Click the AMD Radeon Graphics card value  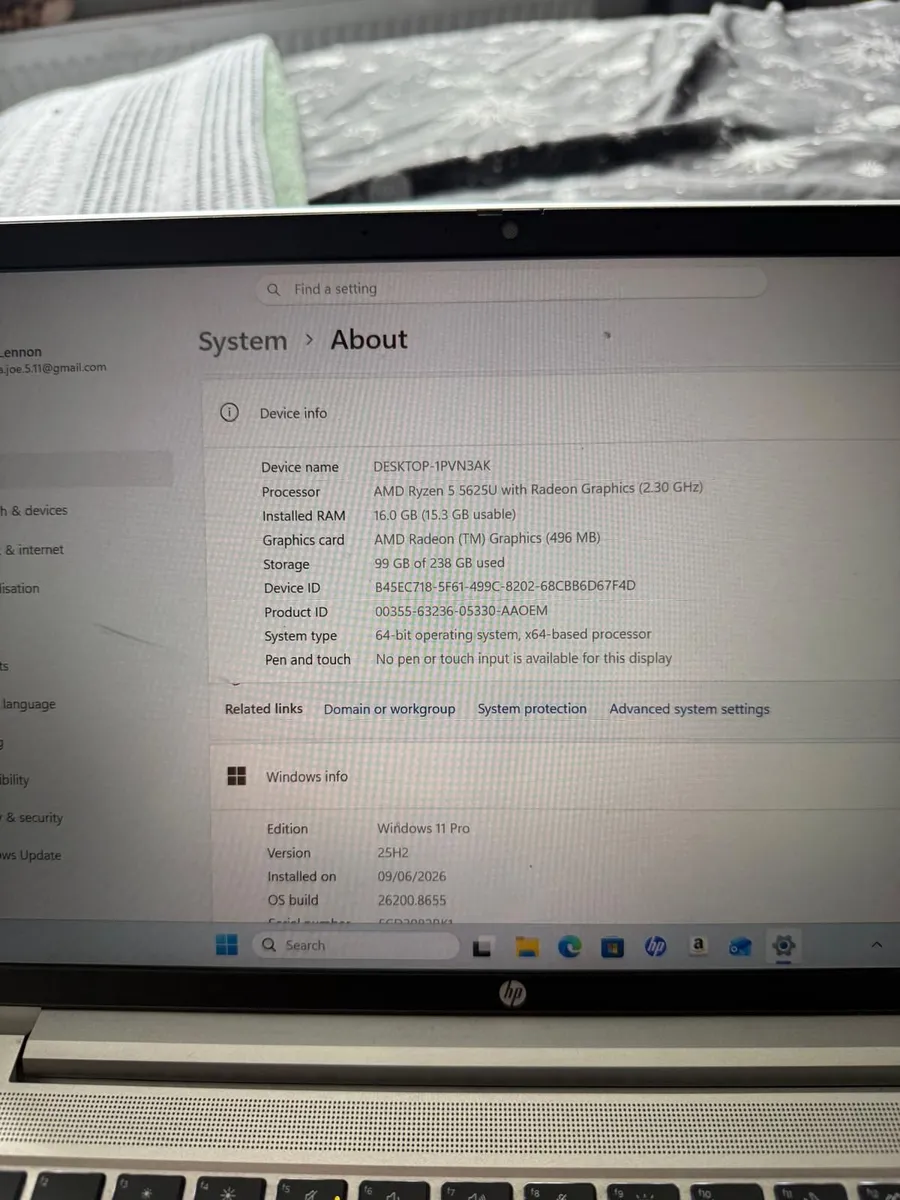pos(487,538)
